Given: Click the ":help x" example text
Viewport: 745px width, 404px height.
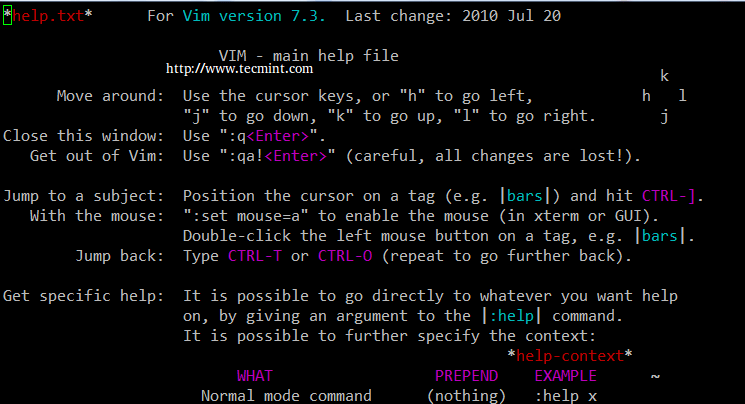Looking at the screenshot, I should point(565,395).
